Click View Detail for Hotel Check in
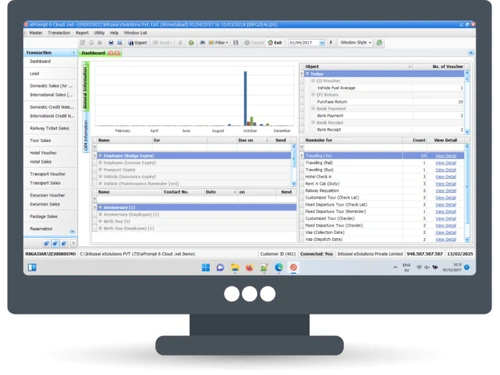 pyautogui.click(x=446, y=177)
